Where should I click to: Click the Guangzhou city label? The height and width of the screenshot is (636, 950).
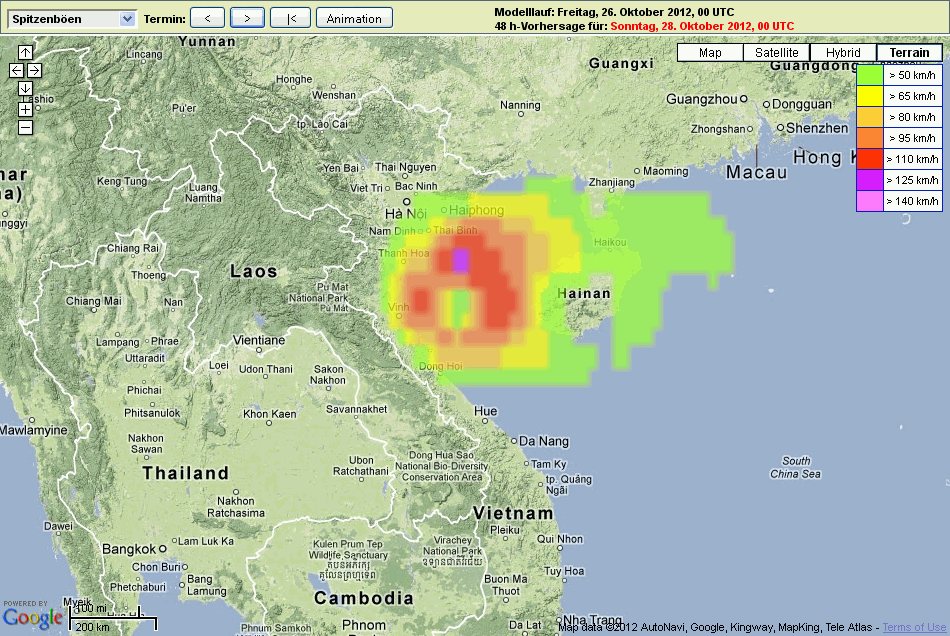coord(702,99)
